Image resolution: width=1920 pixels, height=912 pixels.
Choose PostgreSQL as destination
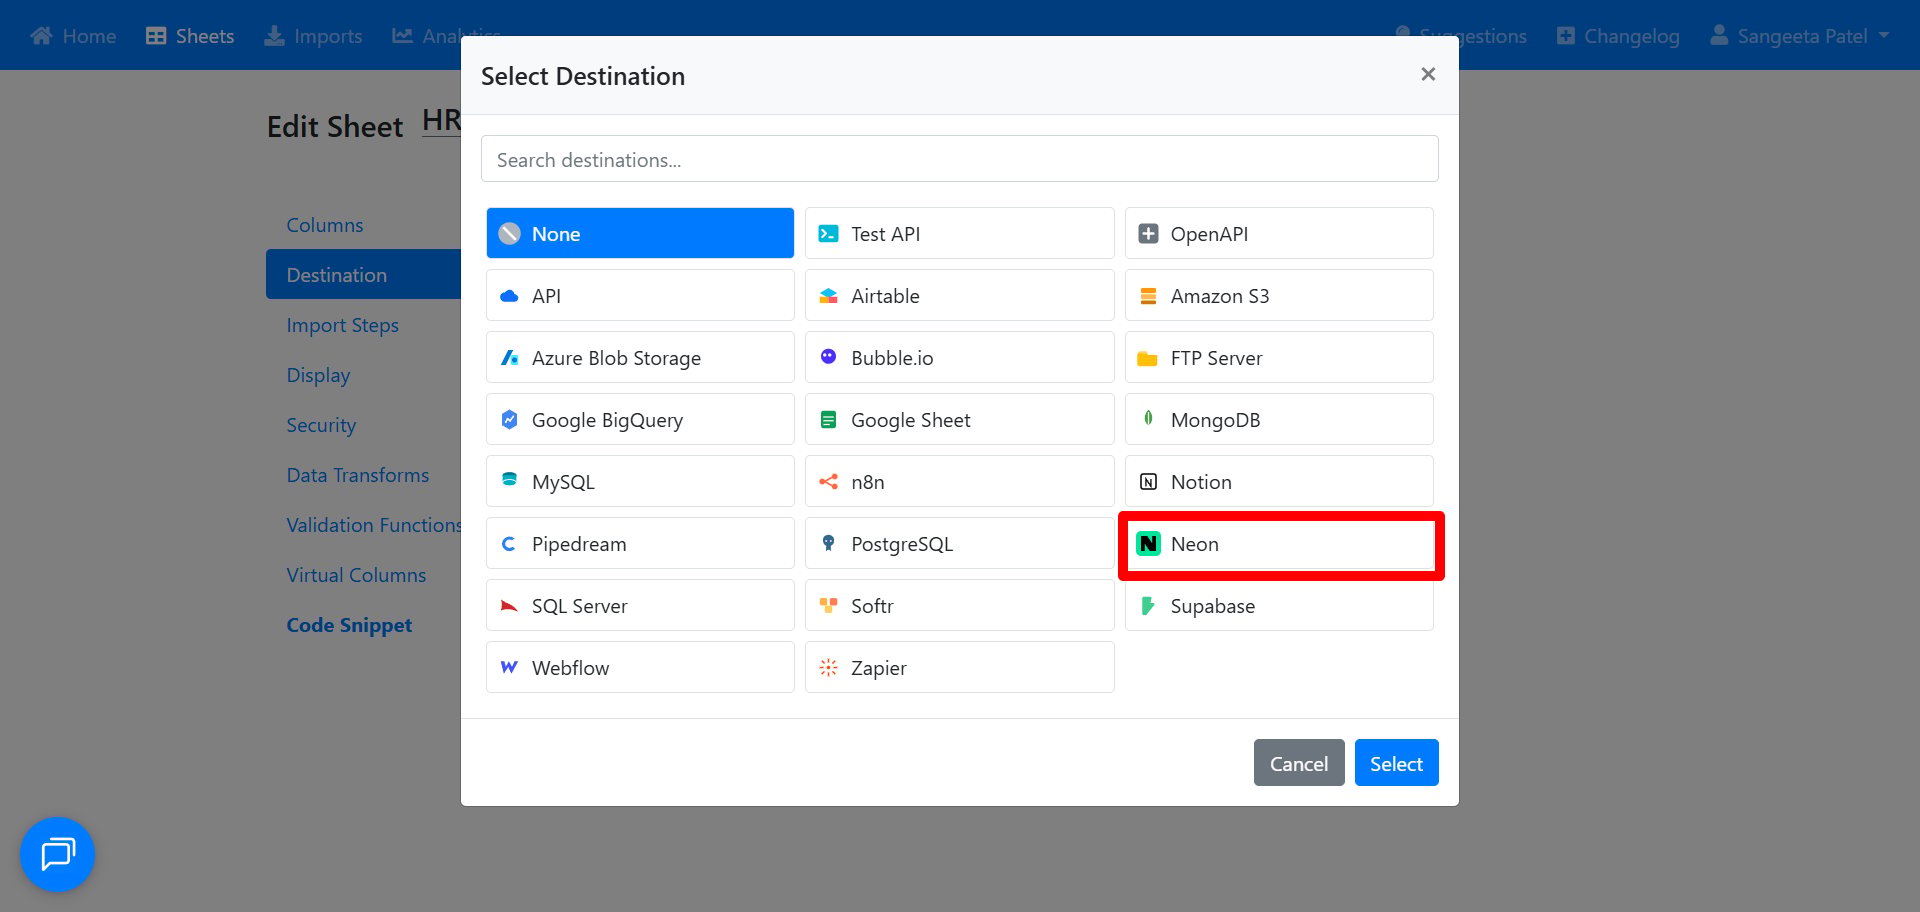(959, 544)
